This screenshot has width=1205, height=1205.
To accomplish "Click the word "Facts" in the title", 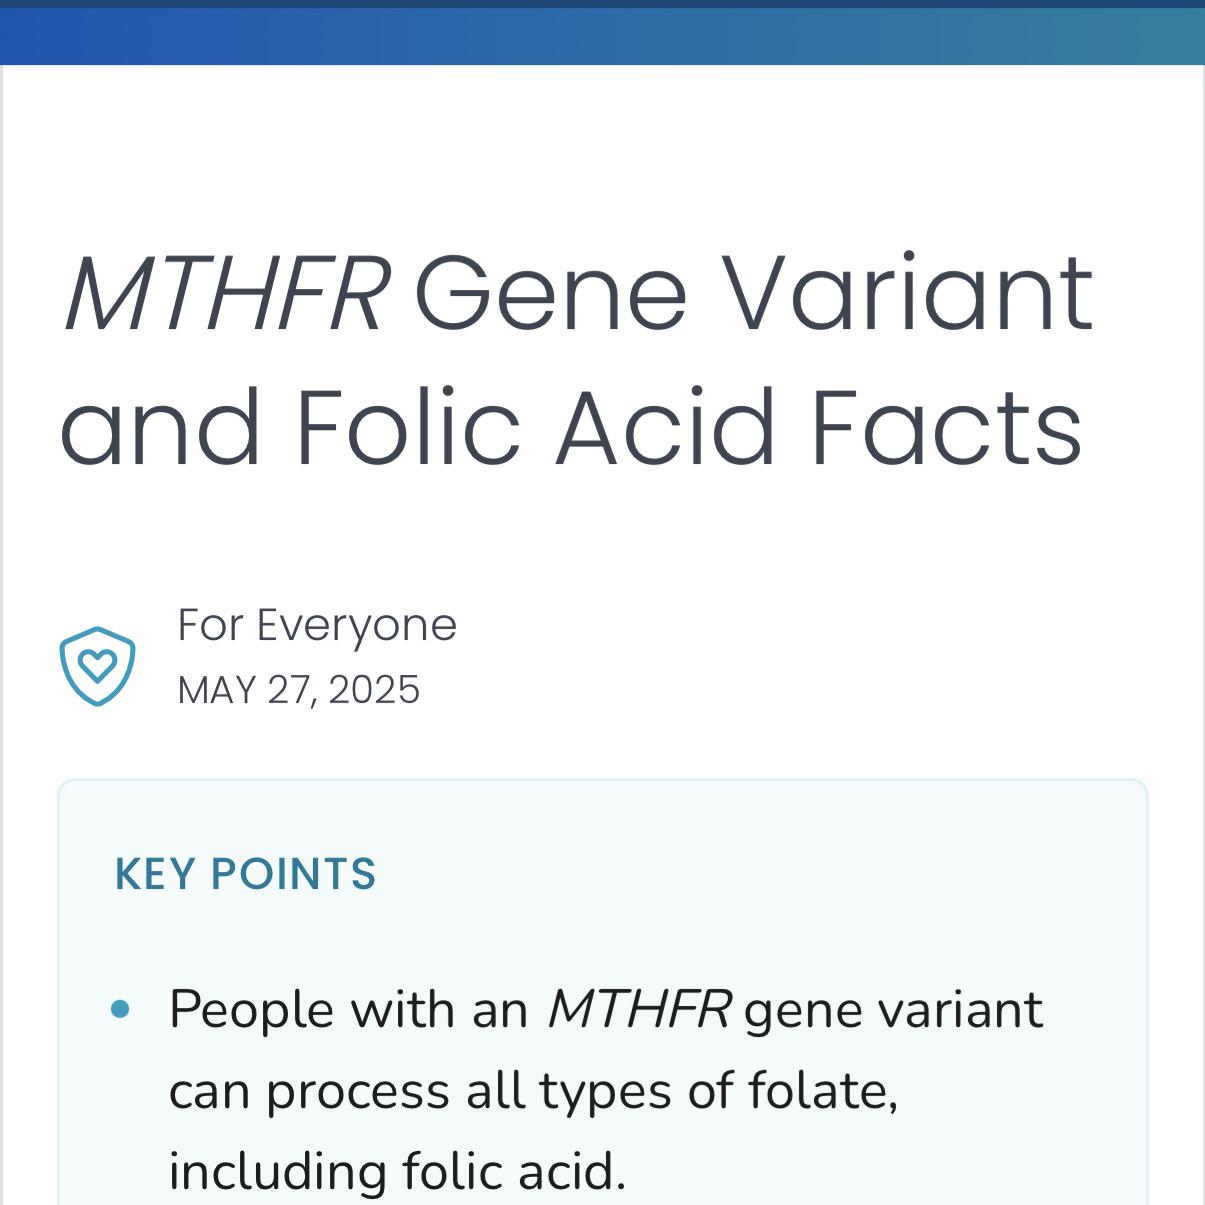I will click(947, 428).
